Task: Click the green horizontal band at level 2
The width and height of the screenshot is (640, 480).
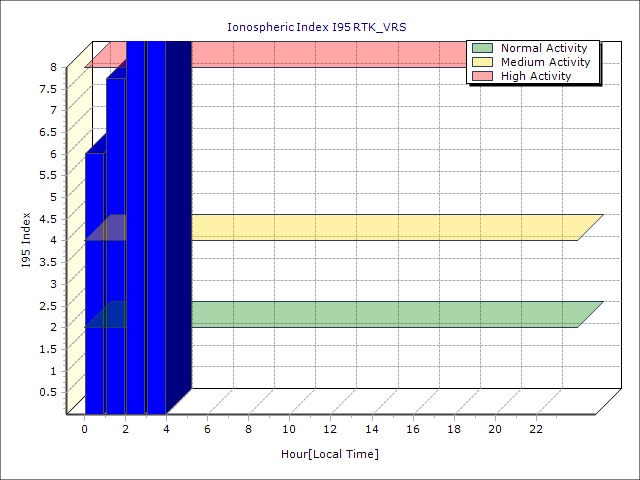Action: coord(380,314)
